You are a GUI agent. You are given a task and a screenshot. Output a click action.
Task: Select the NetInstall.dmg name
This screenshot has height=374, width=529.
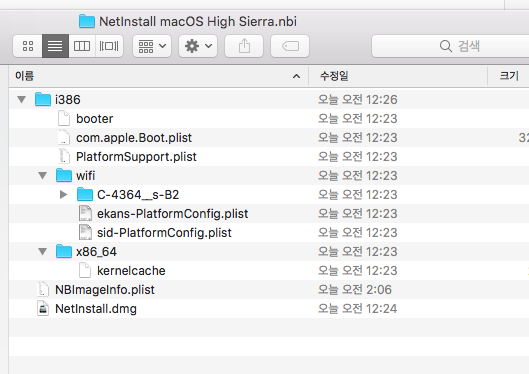pyautogui.click(x=96, y=309)
